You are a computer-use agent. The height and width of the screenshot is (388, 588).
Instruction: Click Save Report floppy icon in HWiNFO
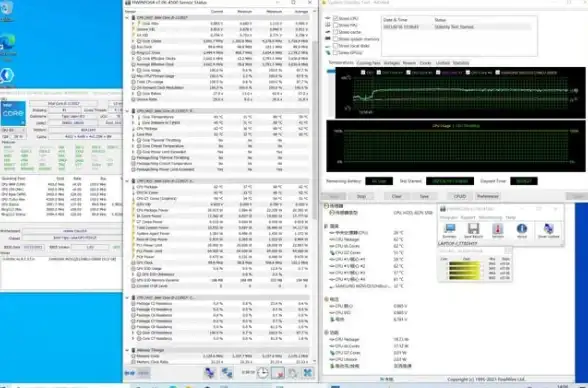(x=473, y=230)
